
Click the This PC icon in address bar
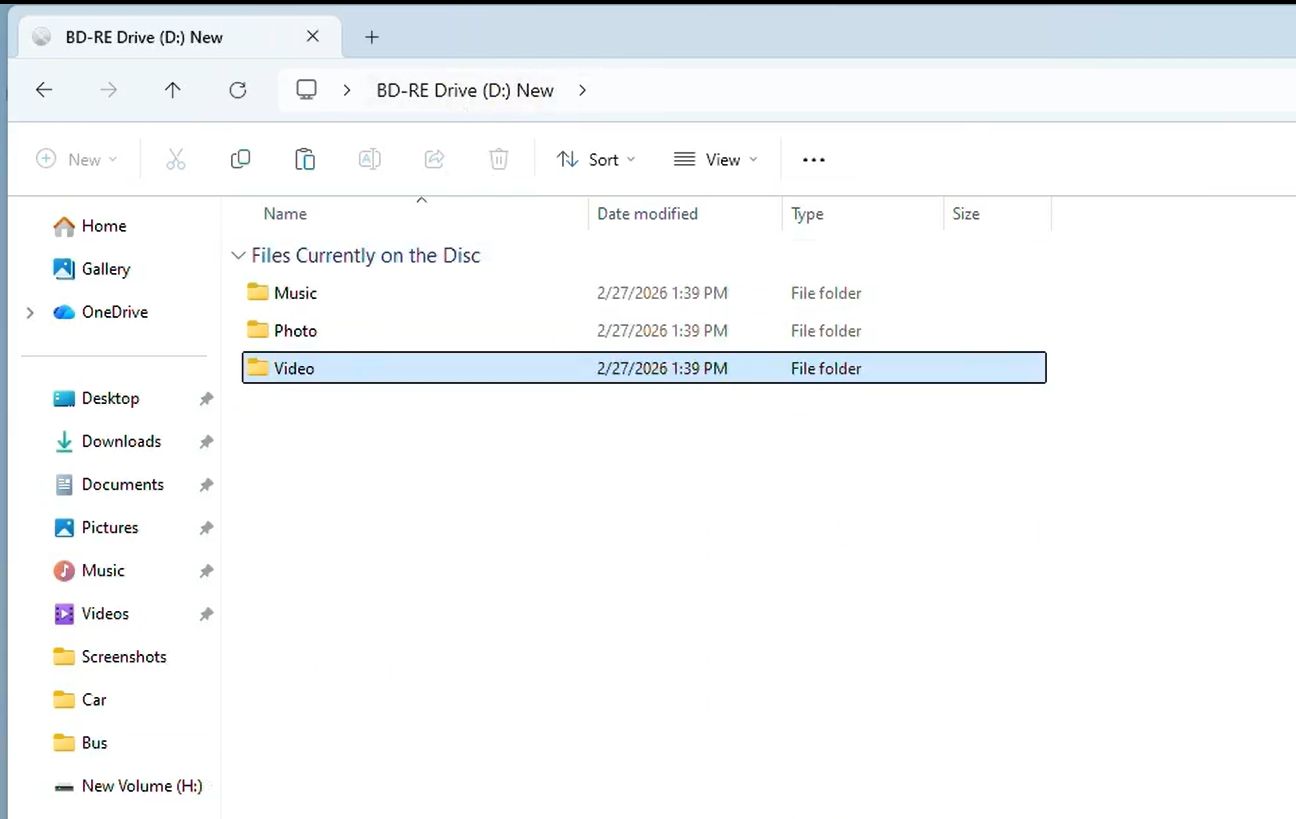coord(305,89)
